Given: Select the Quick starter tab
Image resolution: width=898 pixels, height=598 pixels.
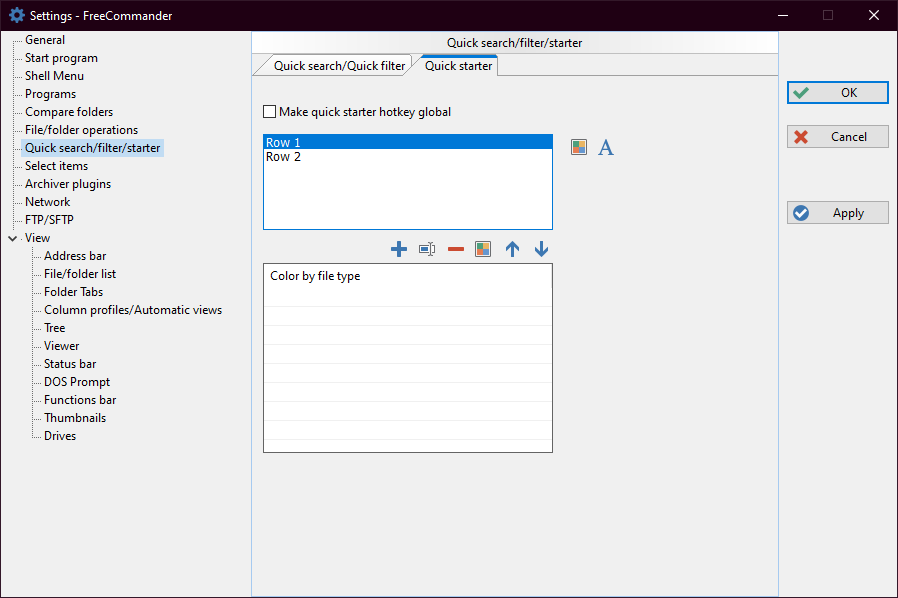Looking at the screenshot, I should pos(458,66).
